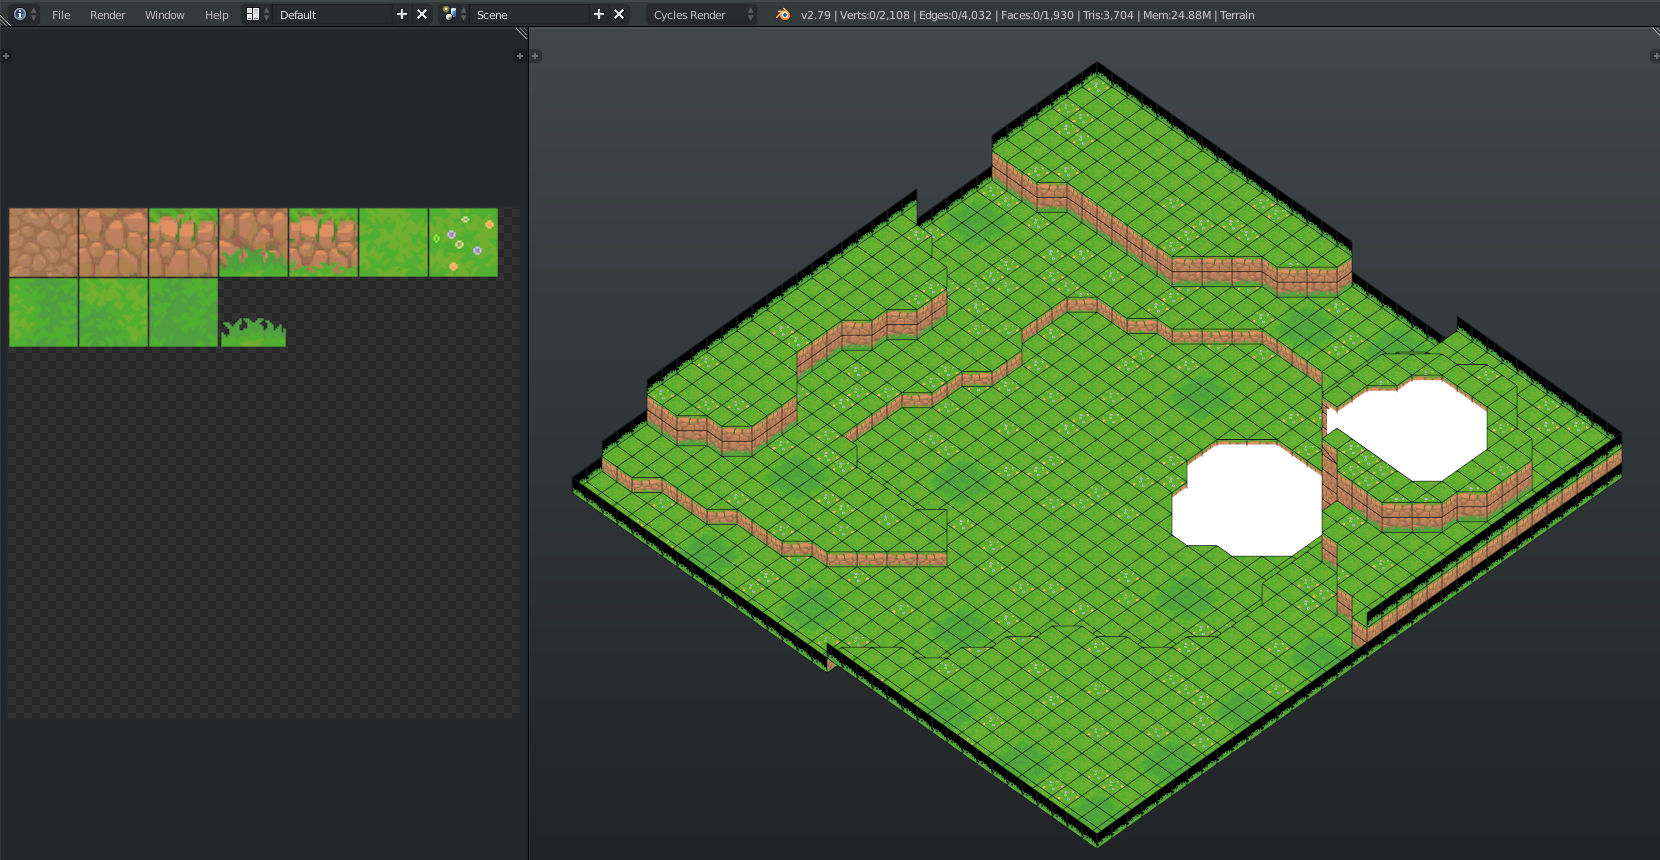Select the tall-stone dirt tile without grass
The width and height of the screenshot is (1660, 860).
coord(114,243)
